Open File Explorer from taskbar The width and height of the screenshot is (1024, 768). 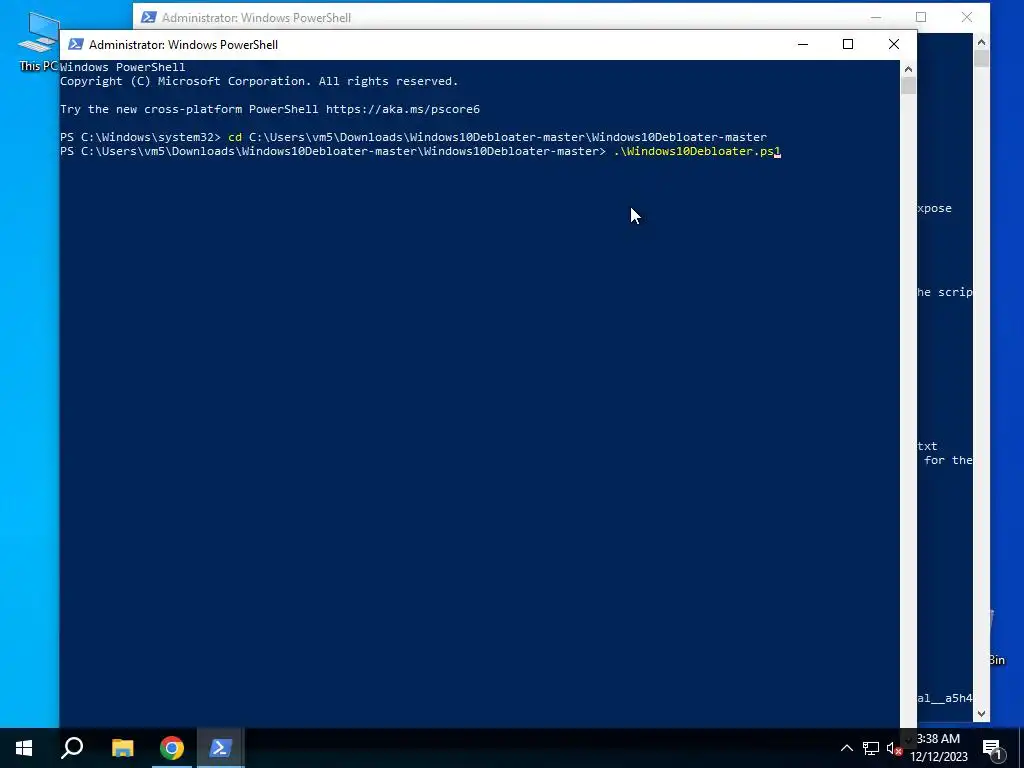pos(122,748)
